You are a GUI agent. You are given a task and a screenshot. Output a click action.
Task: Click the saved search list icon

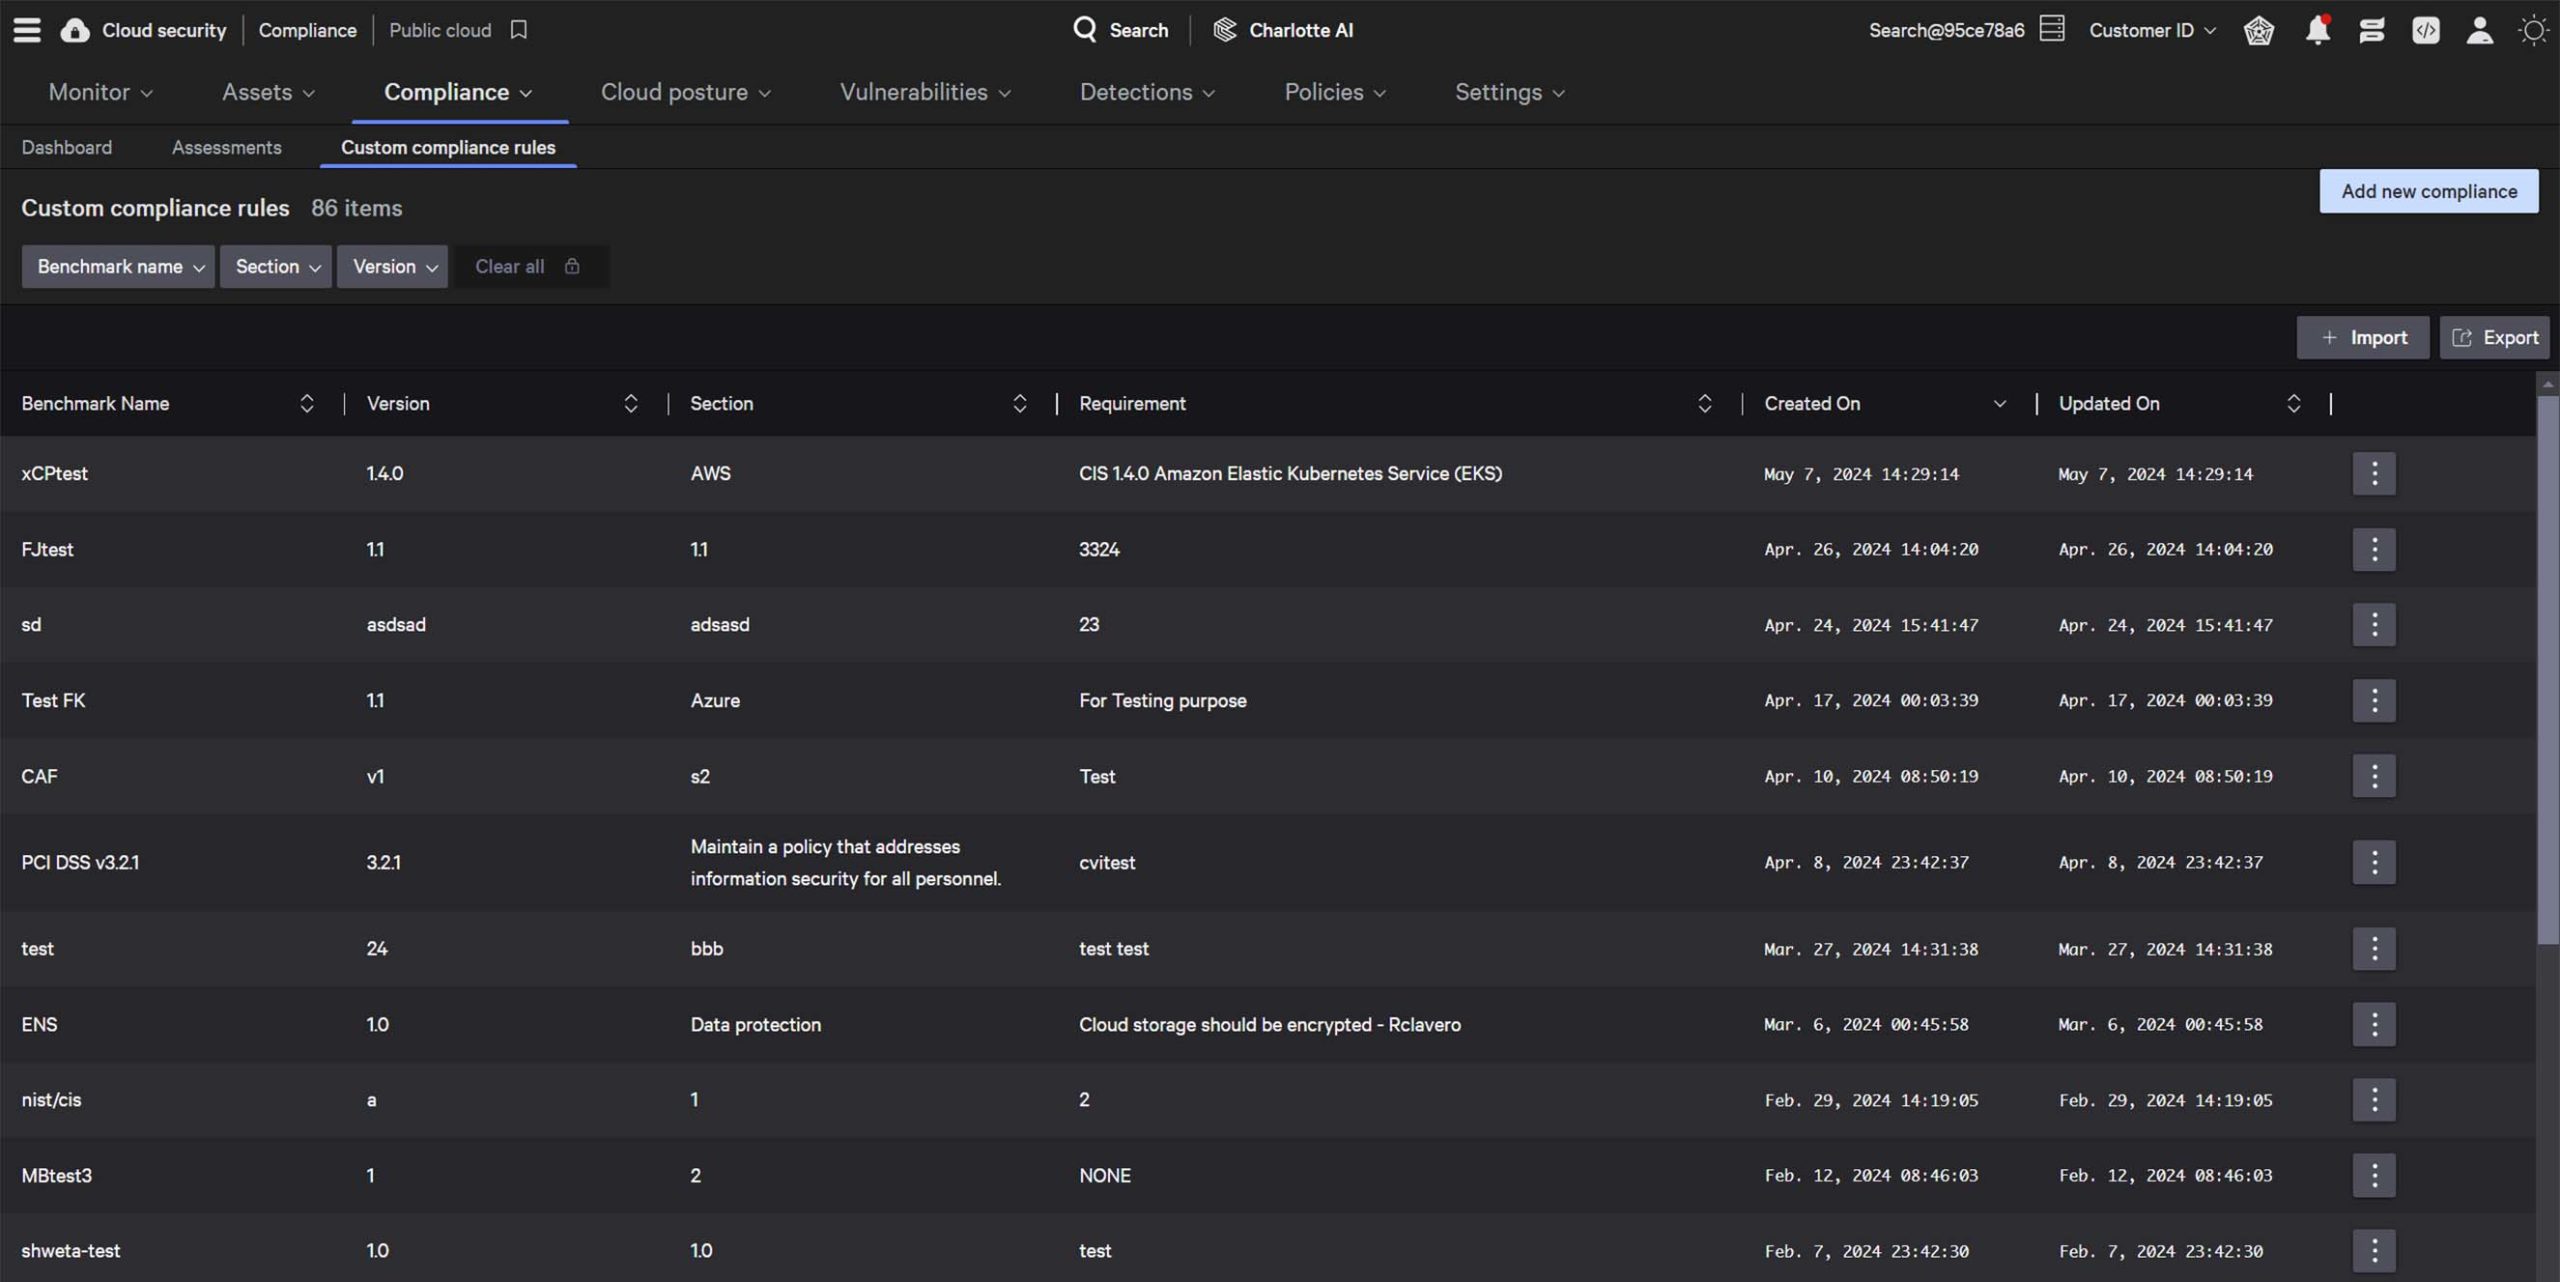(2052, 29)
